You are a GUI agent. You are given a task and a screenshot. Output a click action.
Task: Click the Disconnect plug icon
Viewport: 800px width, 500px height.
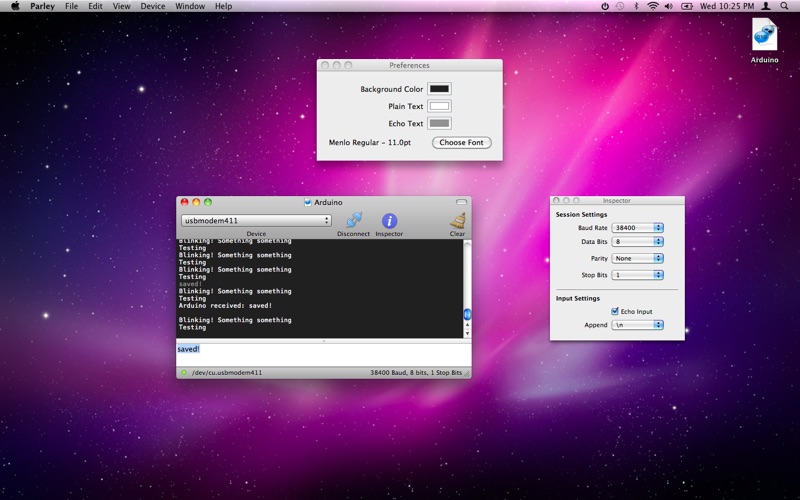coord(354,220)
